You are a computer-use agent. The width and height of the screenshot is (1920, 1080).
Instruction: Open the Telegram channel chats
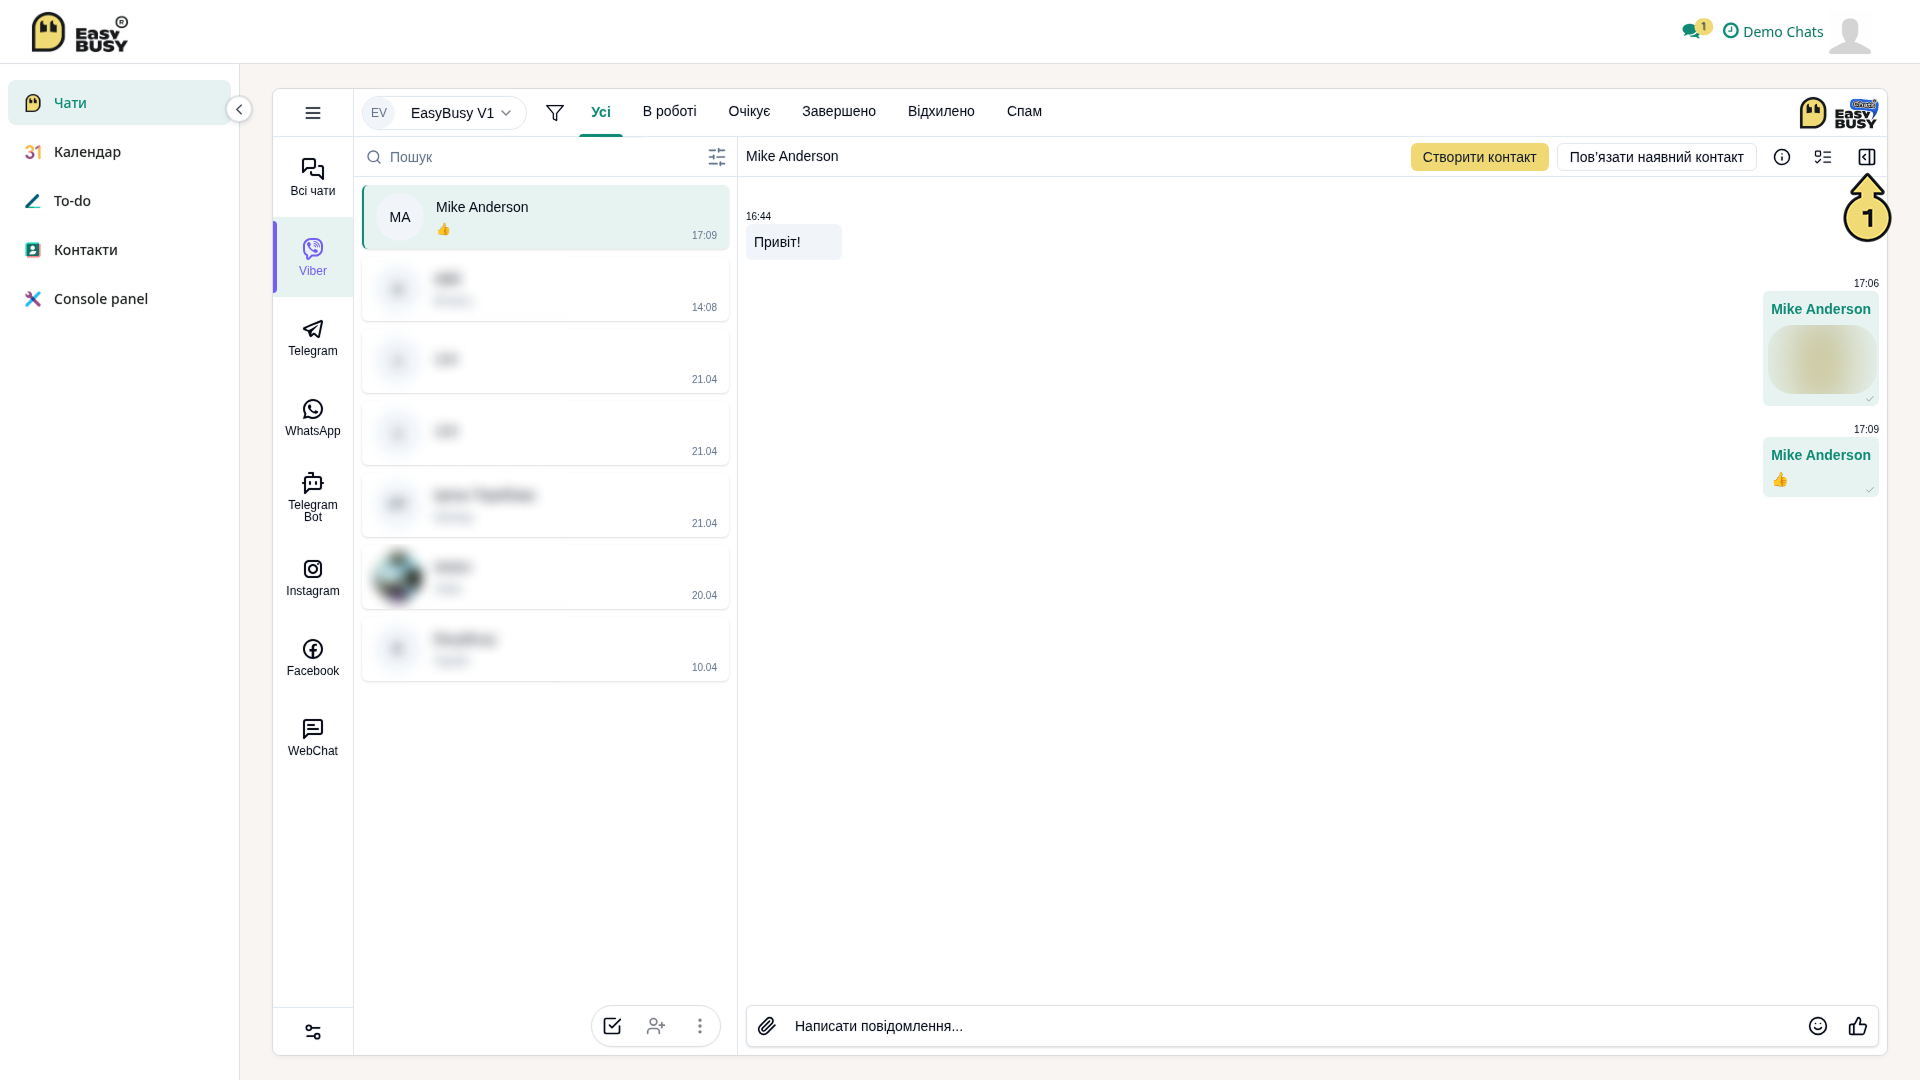coord(313,337)
